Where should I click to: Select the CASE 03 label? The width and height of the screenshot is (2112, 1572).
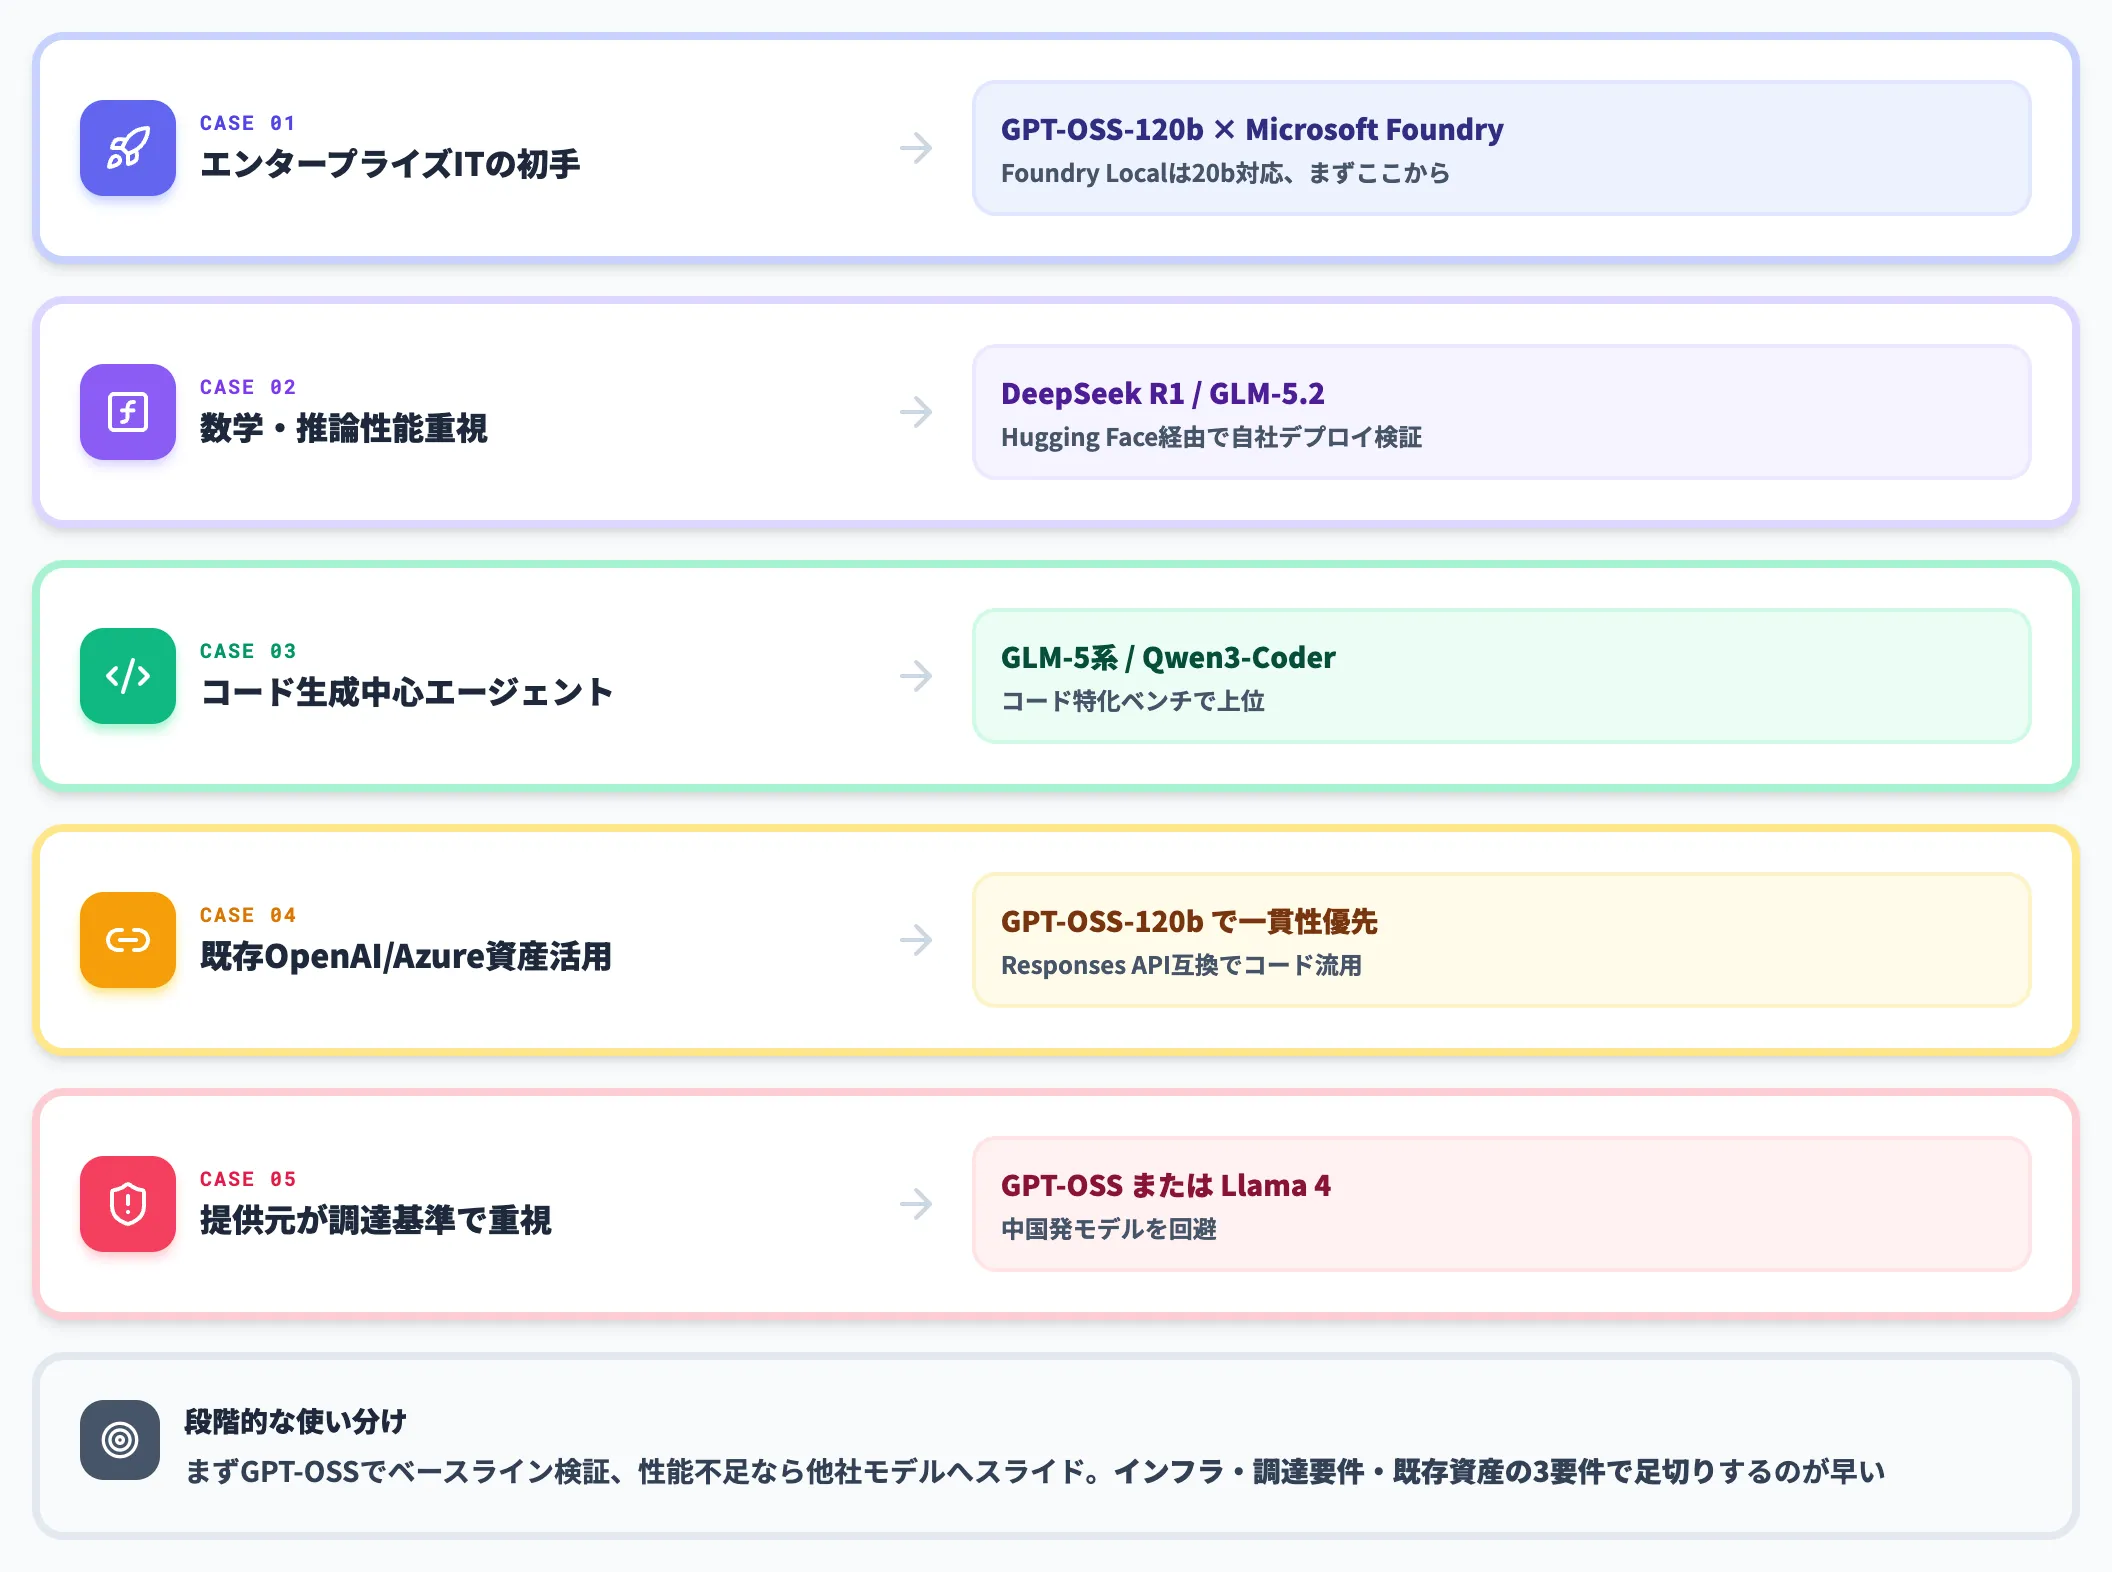[247, 651]
